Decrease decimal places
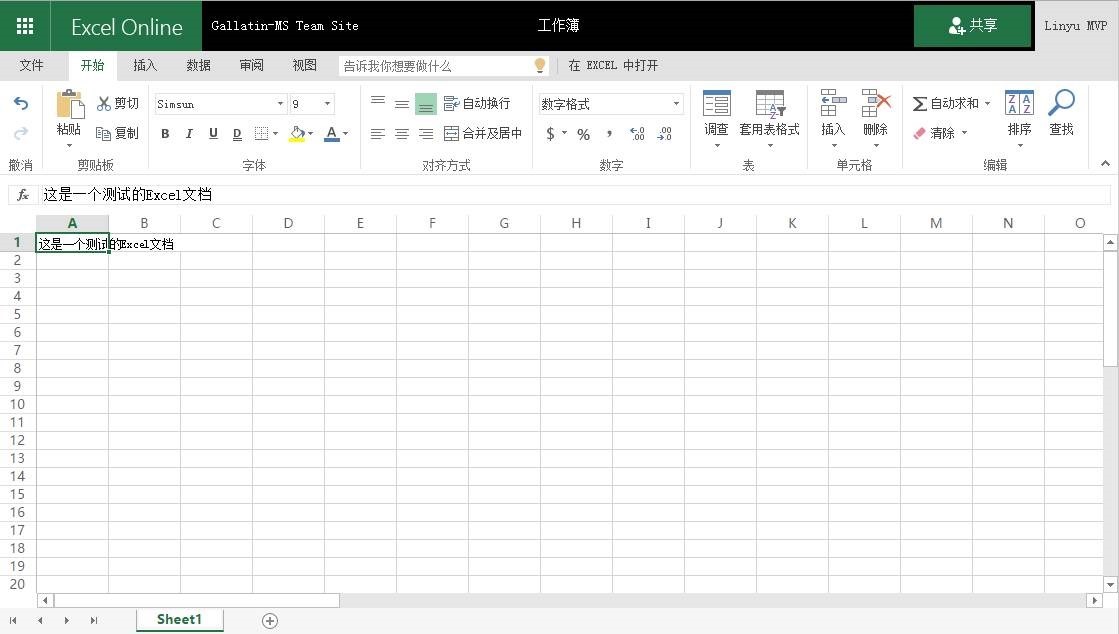The image size is (1119, 634). tap(664, 134)
